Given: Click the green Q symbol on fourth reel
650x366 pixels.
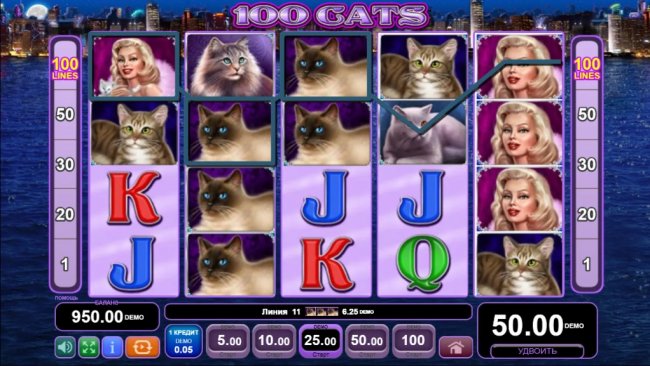Looking at the screenshot, I should 423,264.
